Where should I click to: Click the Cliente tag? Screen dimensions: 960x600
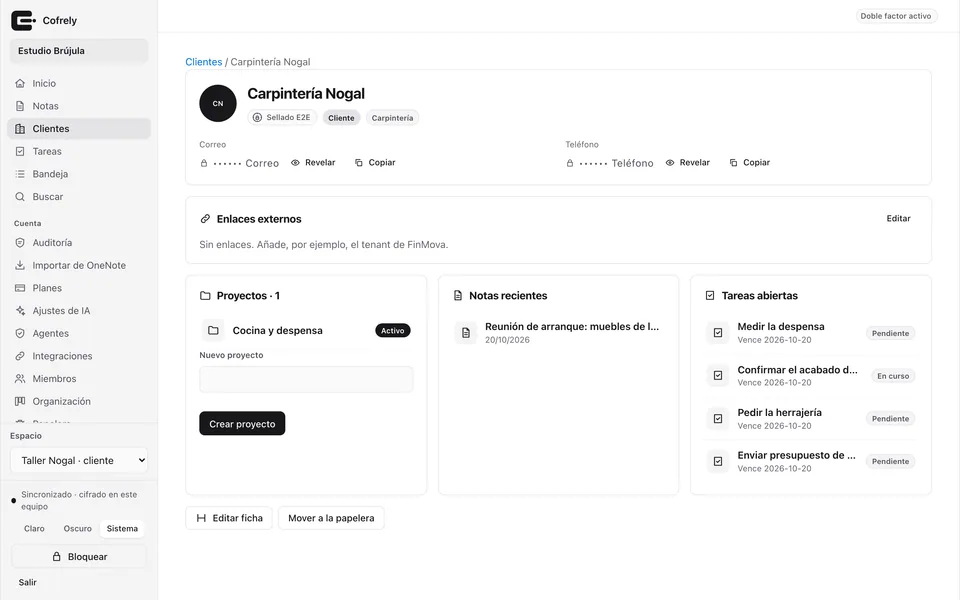click(x=341, y=118)
